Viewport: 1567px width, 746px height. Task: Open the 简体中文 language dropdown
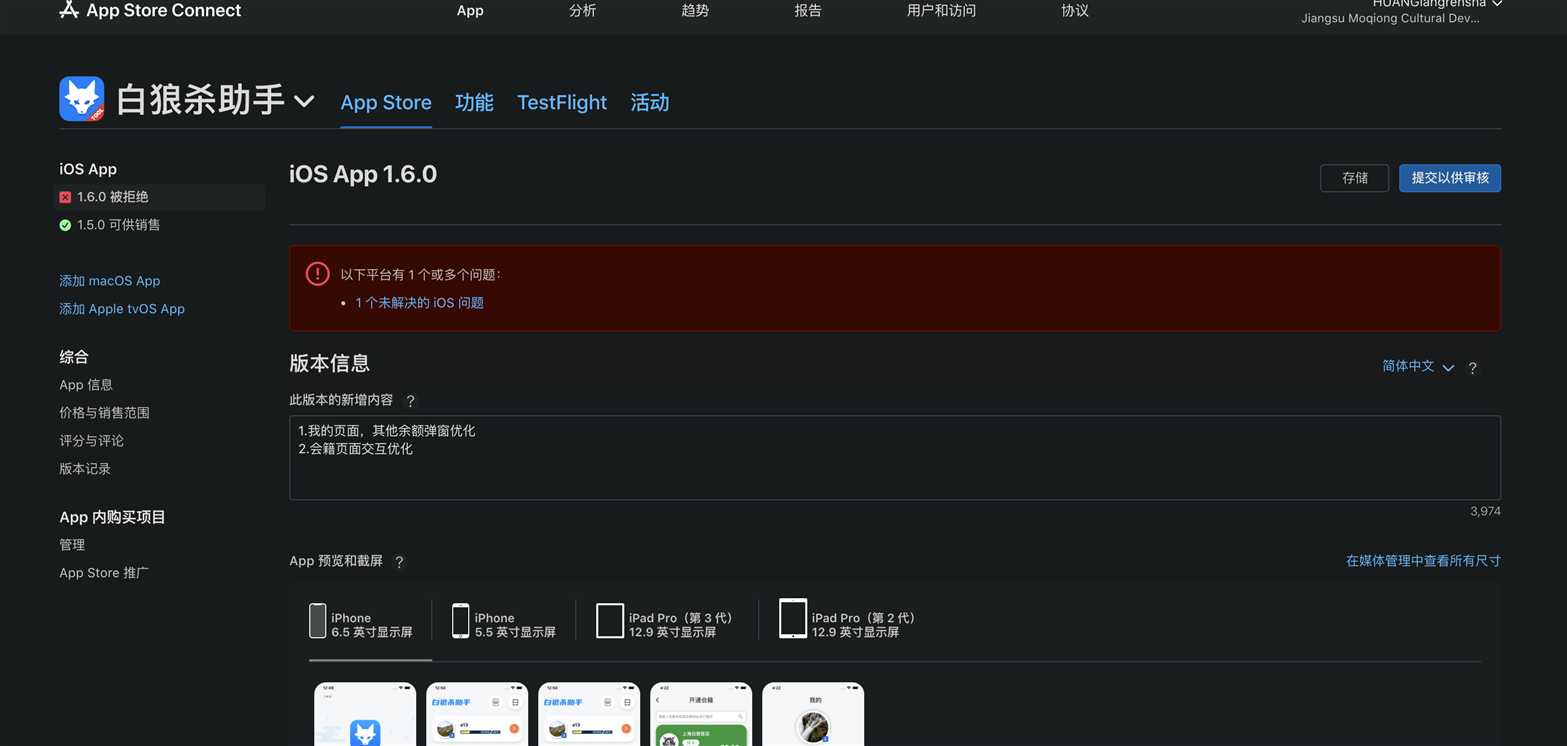[x=1417, y=367]
